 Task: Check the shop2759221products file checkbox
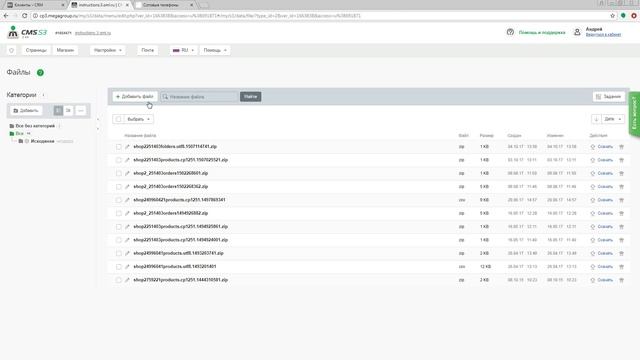click(118, 280)
